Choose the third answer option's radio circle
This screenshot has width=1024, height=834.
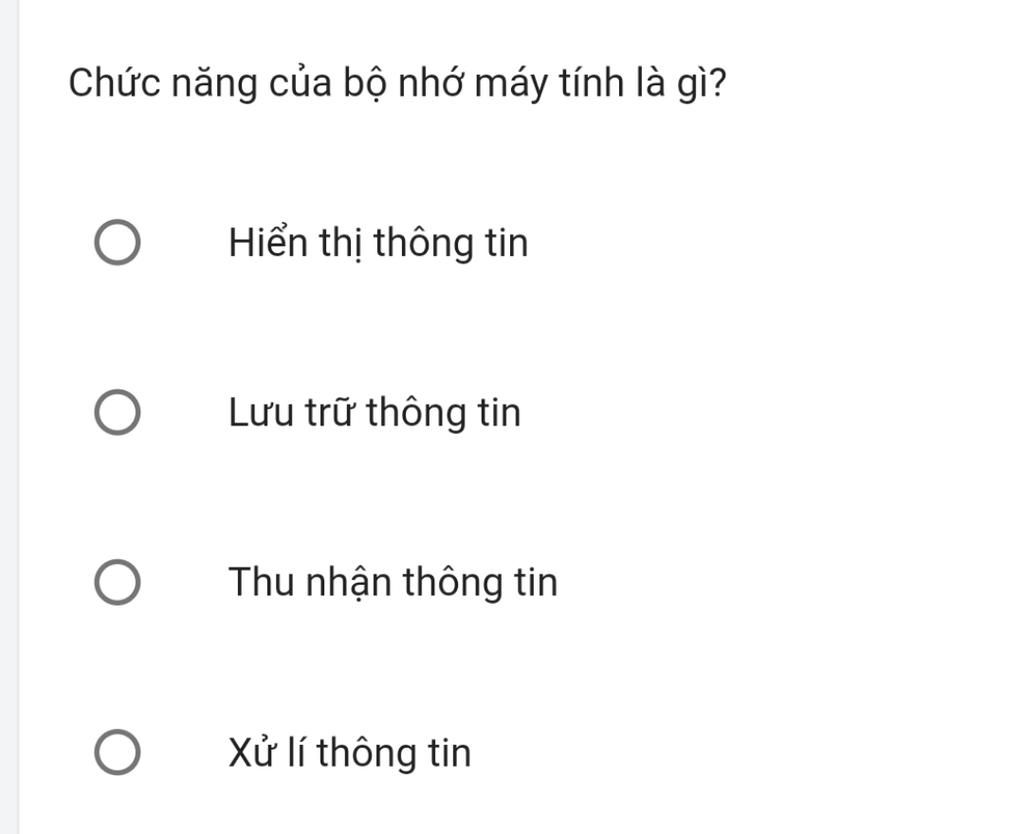(118, 582)
